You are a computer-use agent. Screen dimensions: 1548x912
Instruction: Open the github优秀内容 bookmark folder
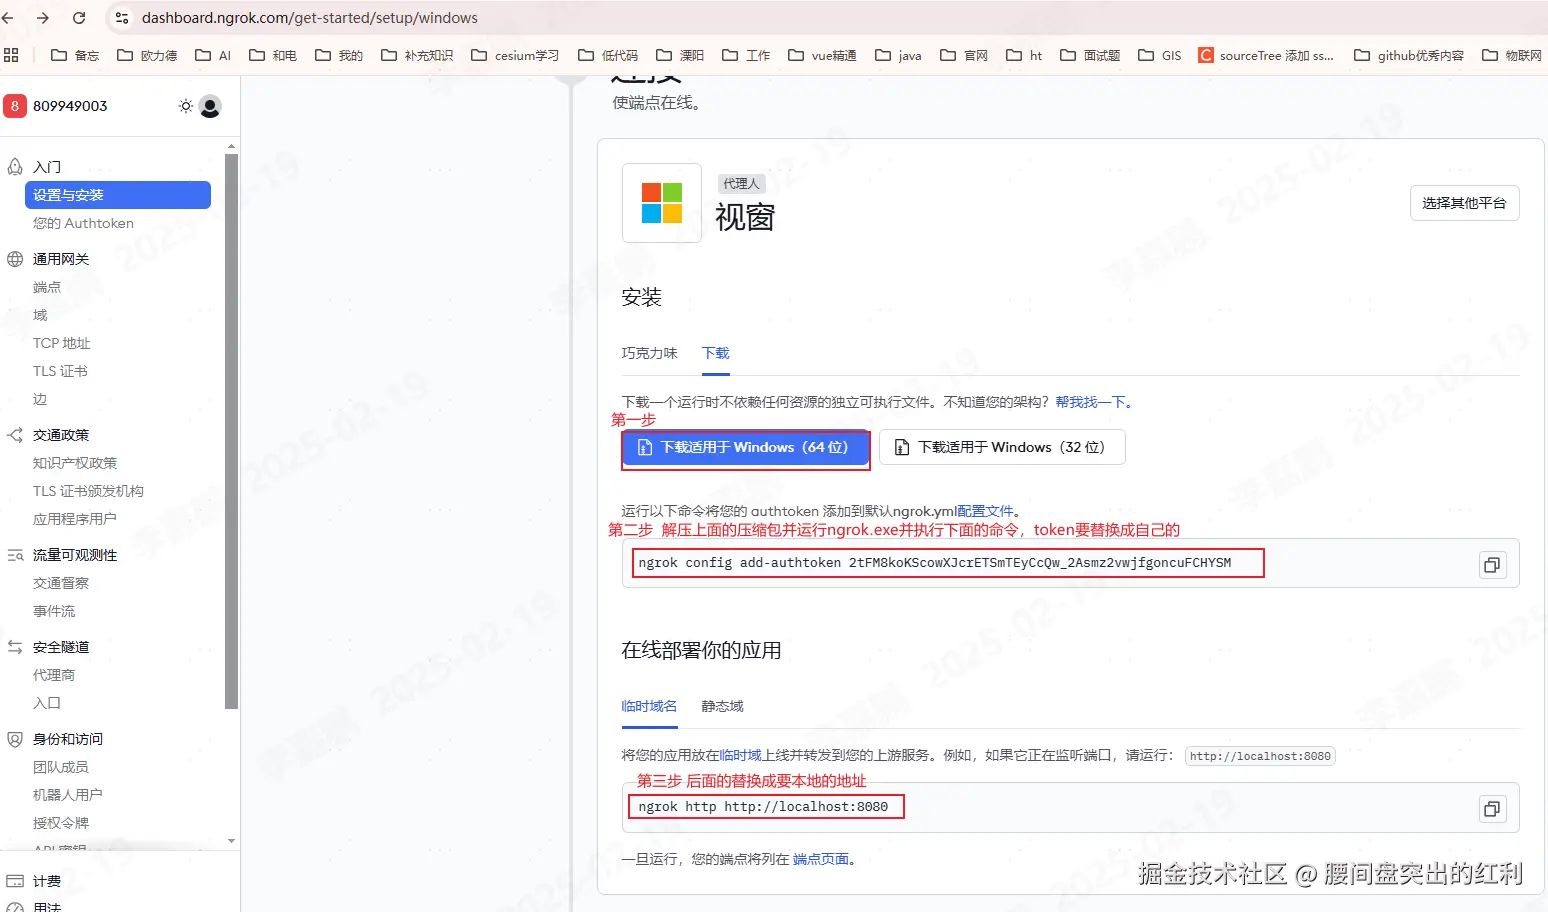click(1409, 55)
